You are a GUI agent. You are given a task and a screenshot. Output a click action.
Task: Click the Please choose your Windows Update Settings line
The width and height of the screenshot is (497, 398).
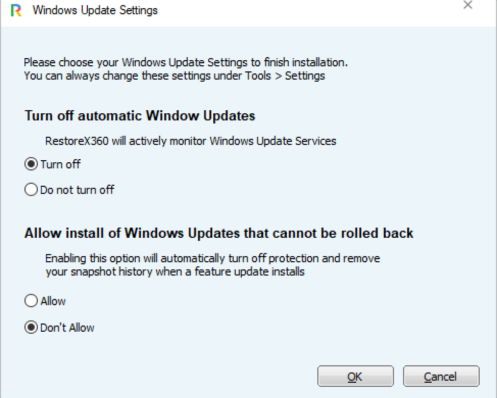[x=186, y=62]
